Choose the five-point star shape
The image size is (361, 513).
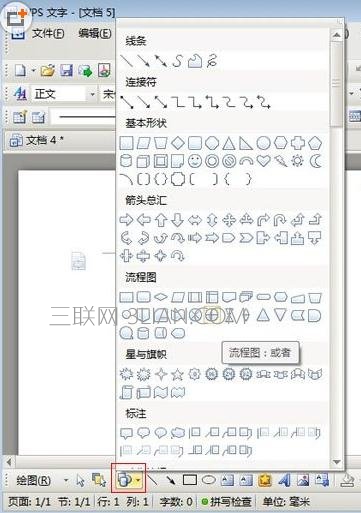click(x=178, y=375)
